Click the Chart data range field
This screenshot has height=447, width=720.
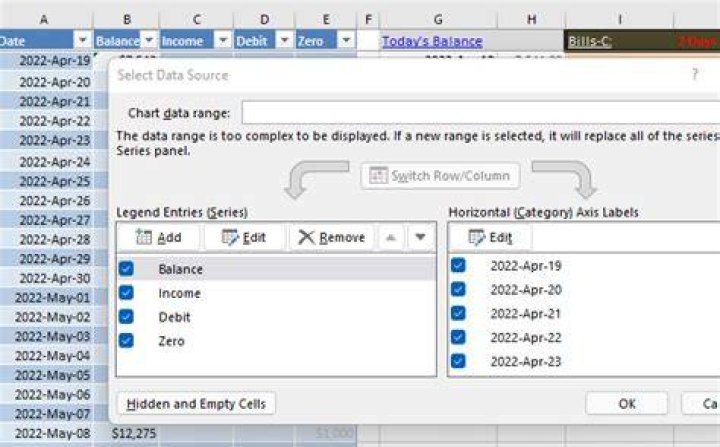tap(480, 113)
